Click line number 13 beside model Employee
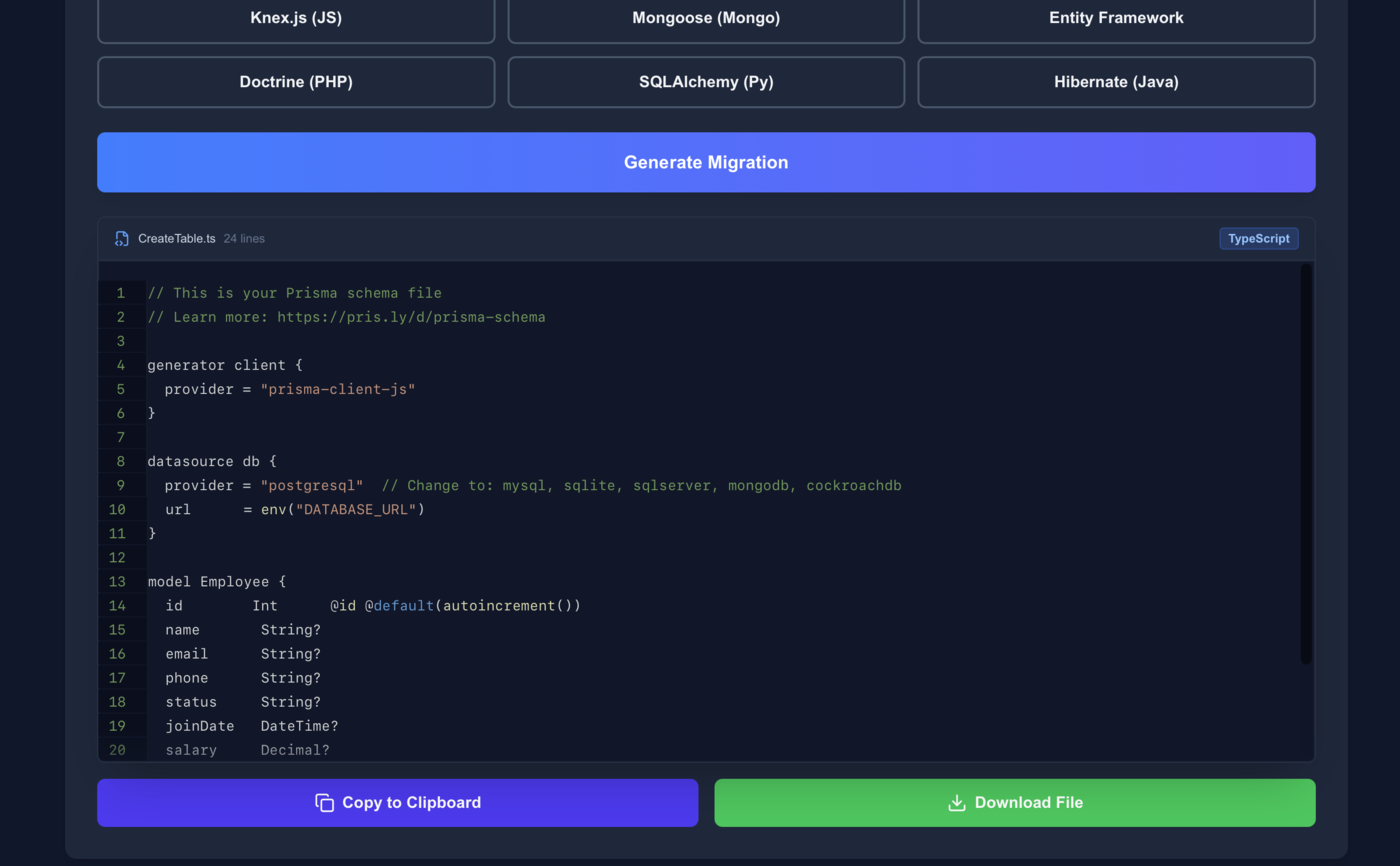Image resolution: width=1400 pixels, height=866 pixels. click(120, 581)
